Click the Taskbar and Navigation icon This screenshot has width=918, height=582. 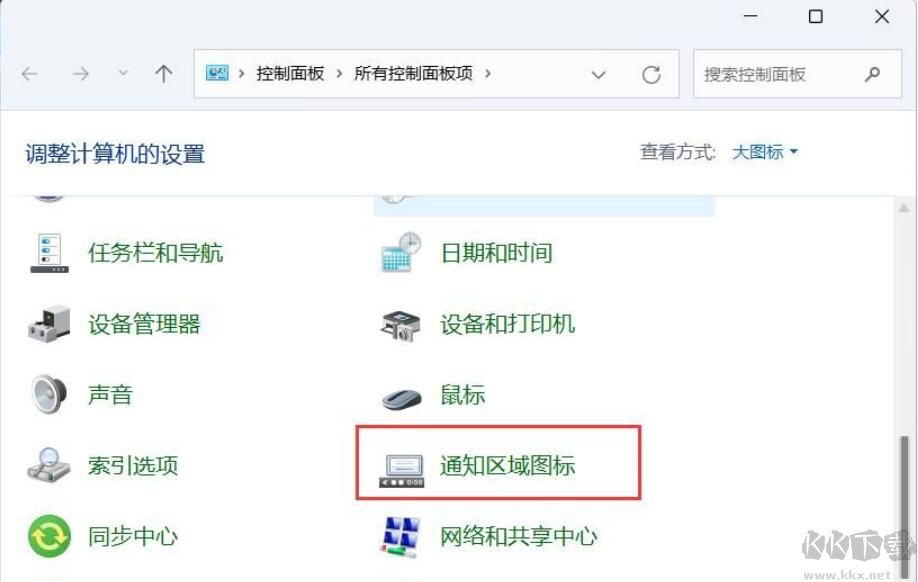[x=48, y=253]
